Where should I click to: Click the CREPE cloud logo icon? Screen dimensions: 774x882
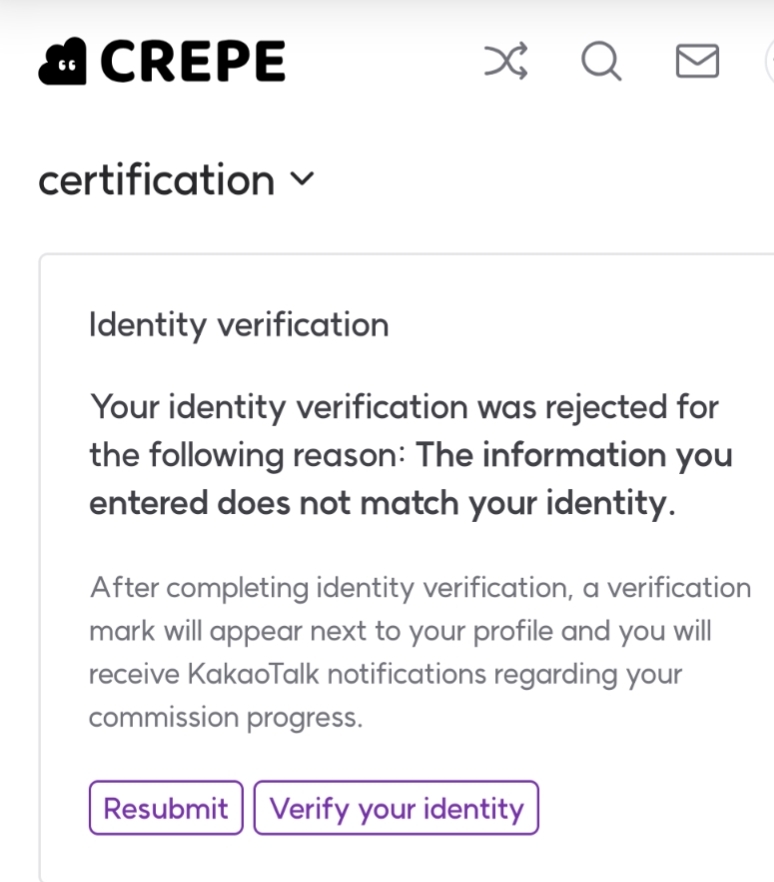tap(64, 63)
